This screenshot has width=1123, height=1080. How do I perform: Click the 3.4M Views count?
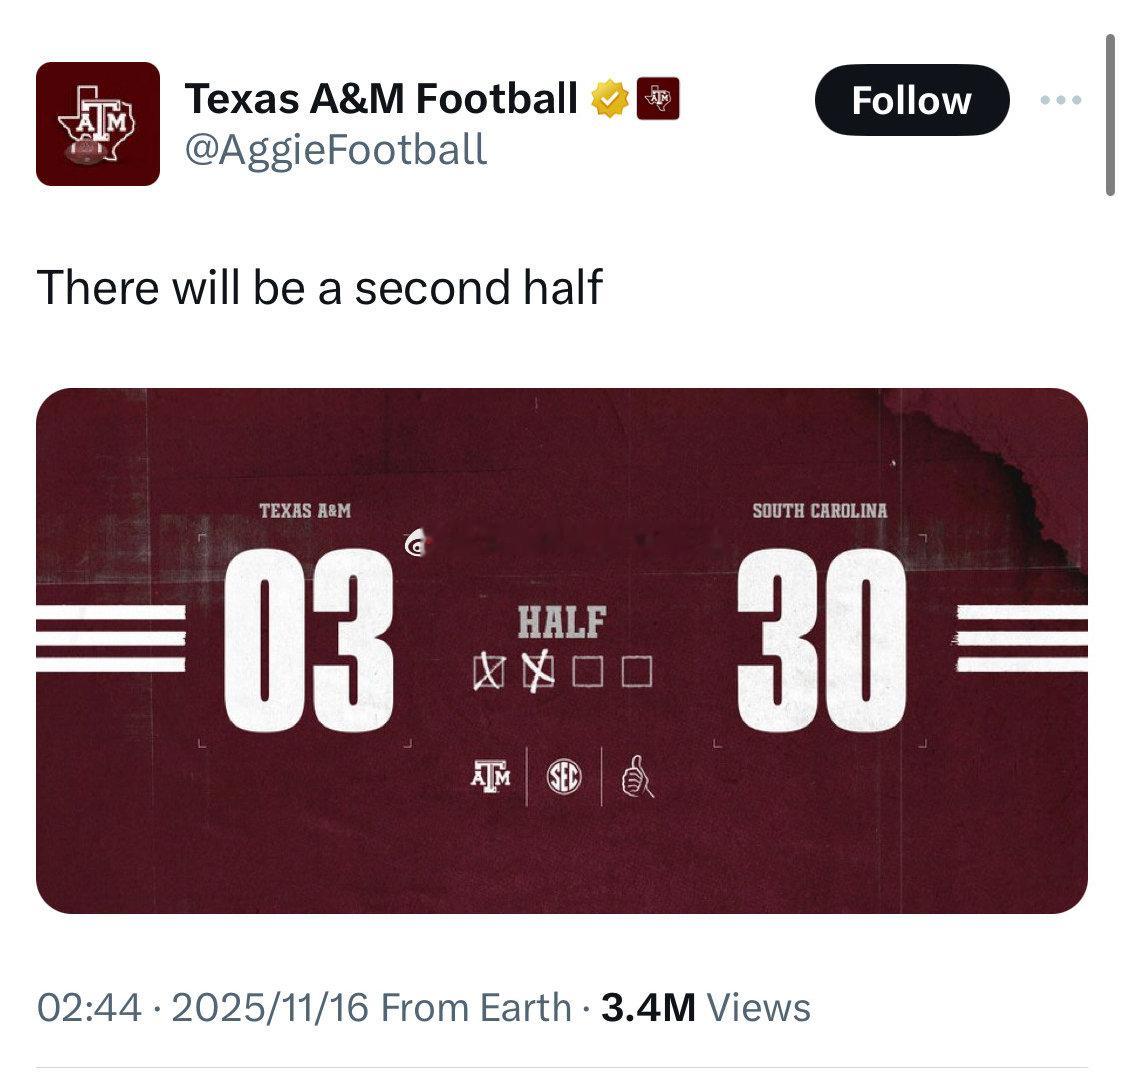point(706,1007)
